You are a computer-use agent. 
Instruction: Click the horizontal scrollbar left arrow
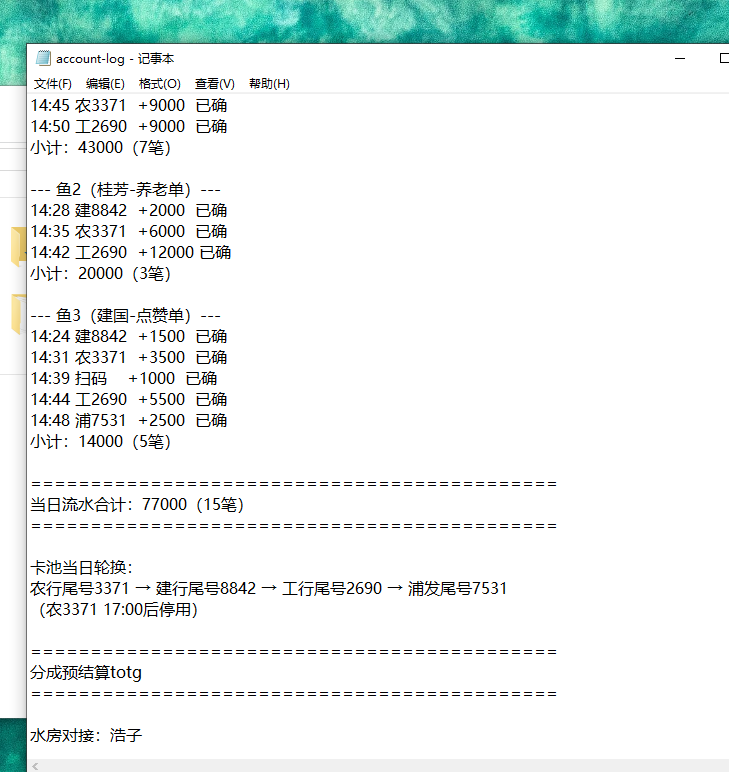35,766
